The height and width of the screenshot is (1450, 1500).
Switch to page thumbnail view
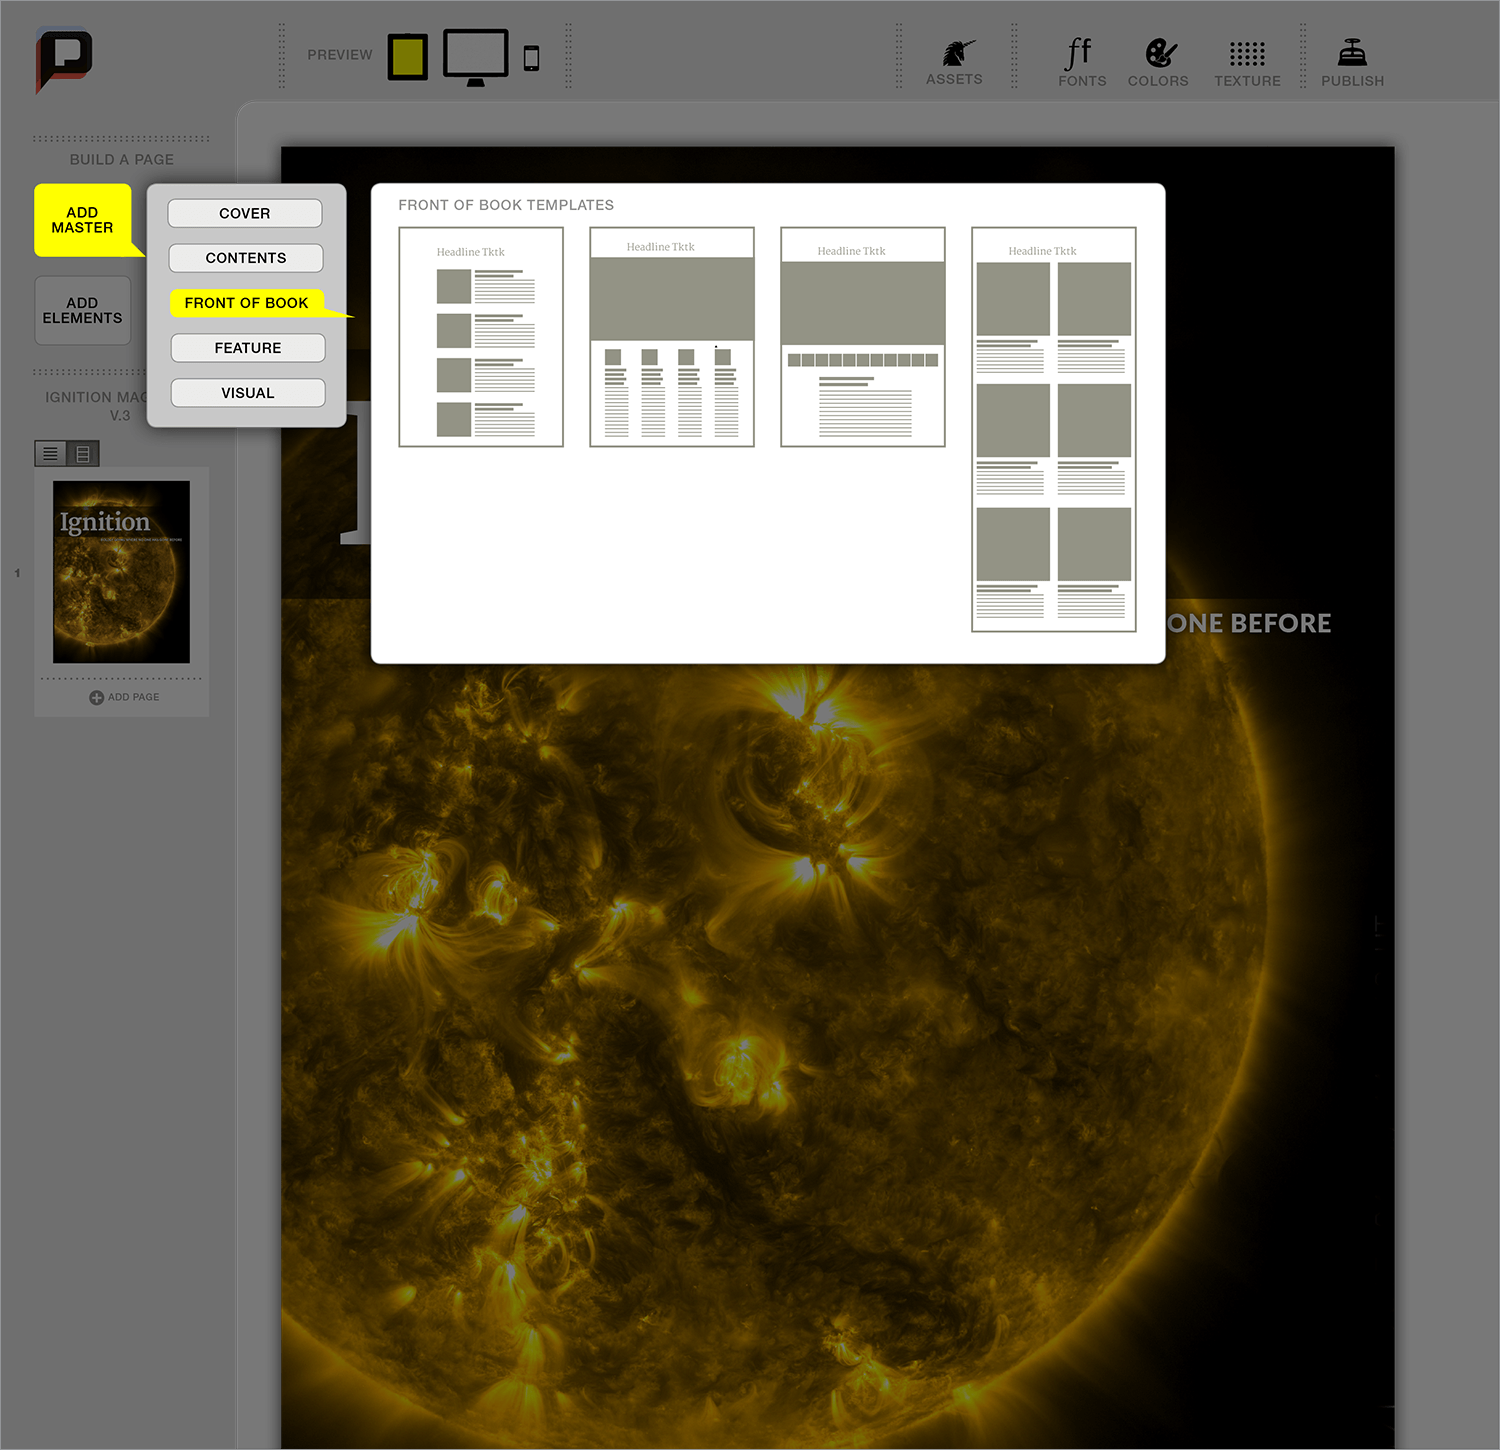pos(83,454)
